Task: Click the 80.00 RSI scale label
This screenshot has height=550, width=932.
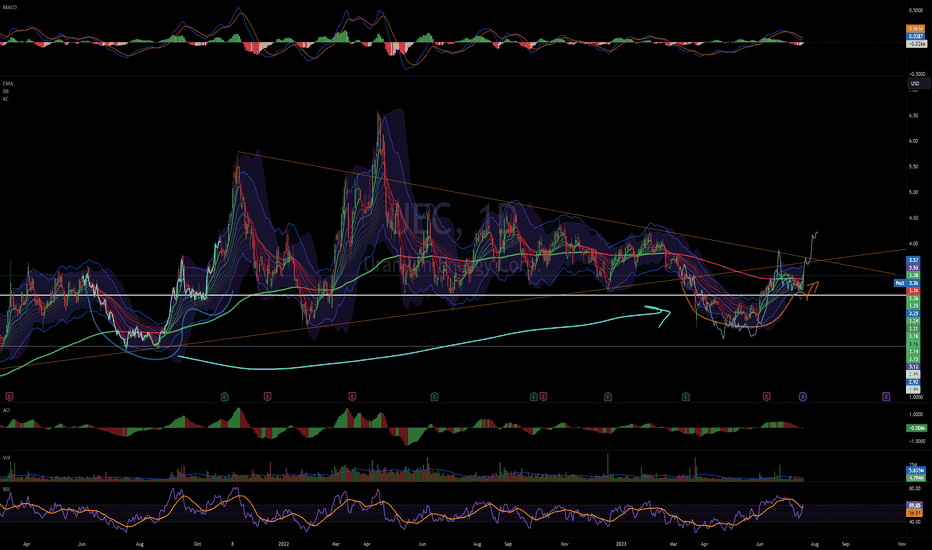Action: pos(915,489)
